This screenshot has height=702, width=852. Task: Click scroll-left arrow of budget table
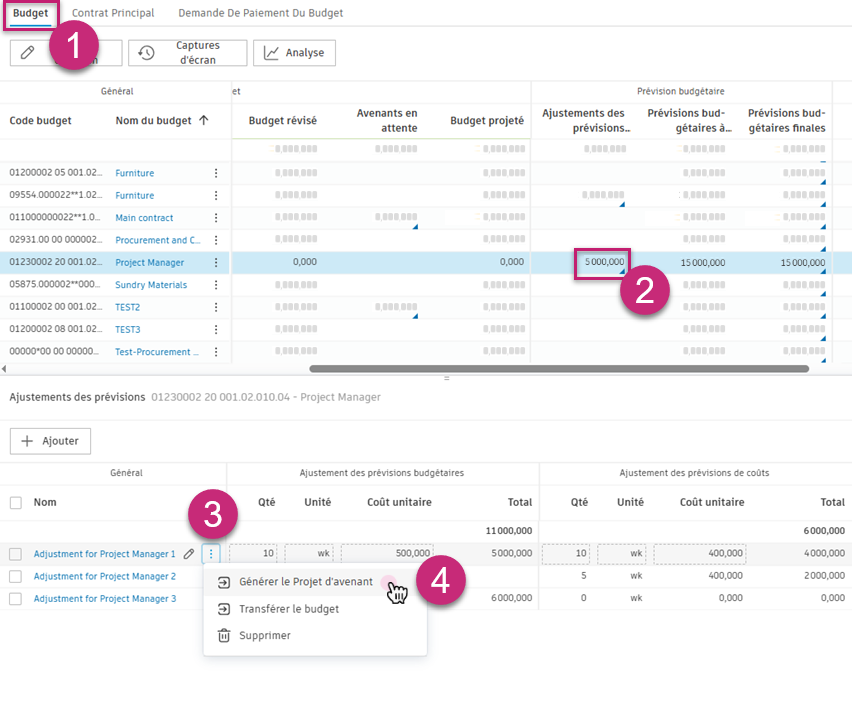pos(4,369)
